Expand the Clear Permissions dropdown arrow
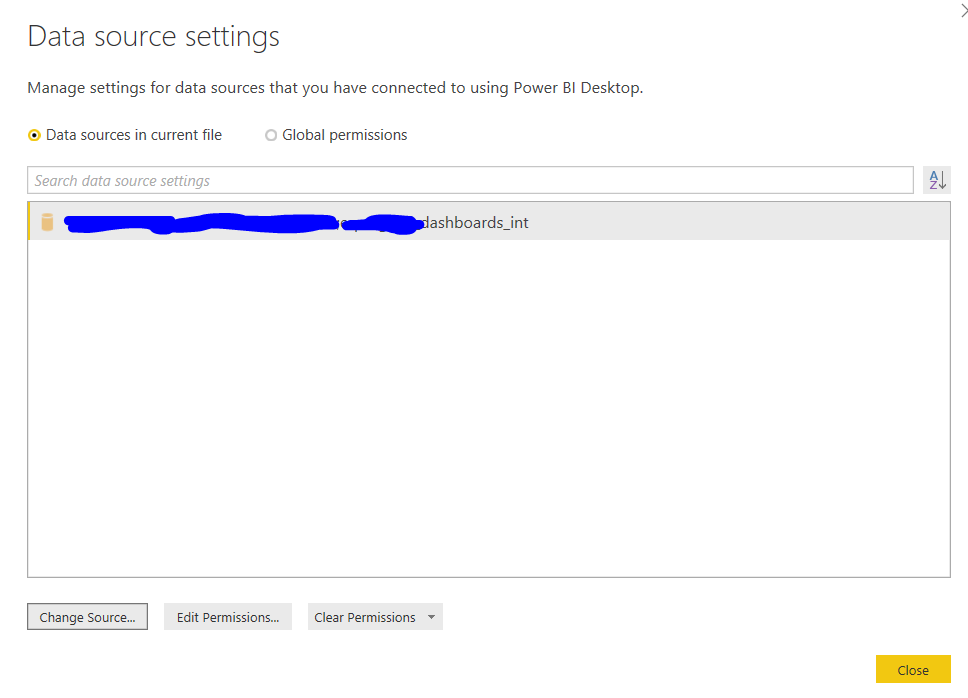The height and width of the screenshot is (698, 968). [x=432, y=617]
